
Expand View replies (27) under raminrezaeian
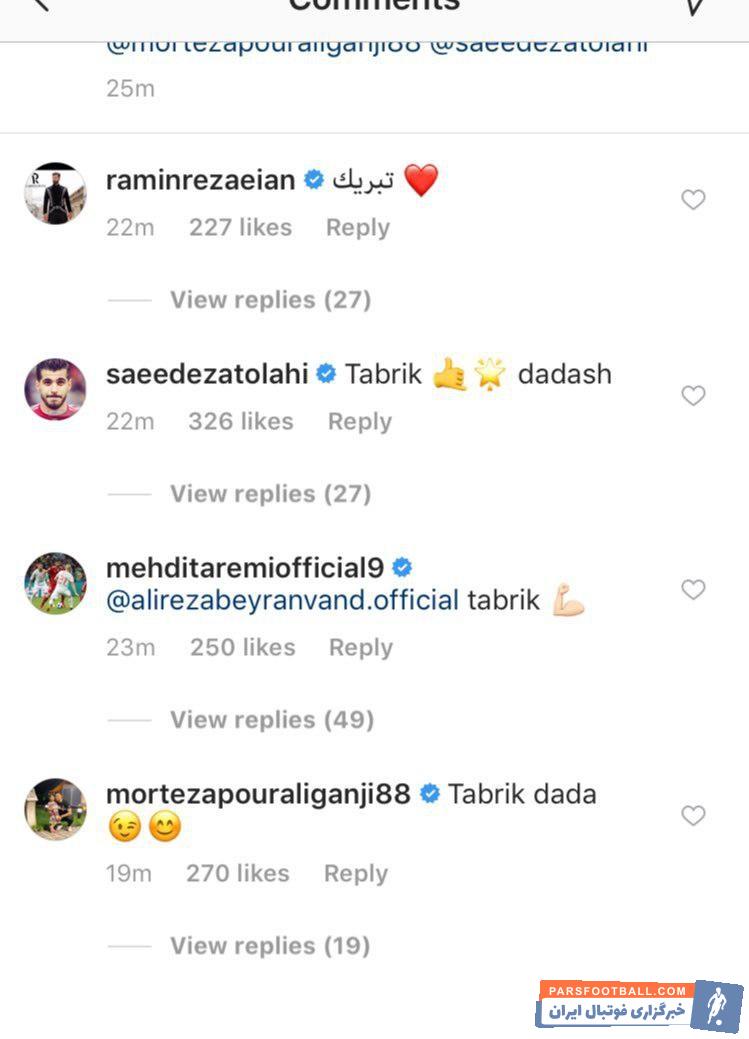[x=271, y=299]
